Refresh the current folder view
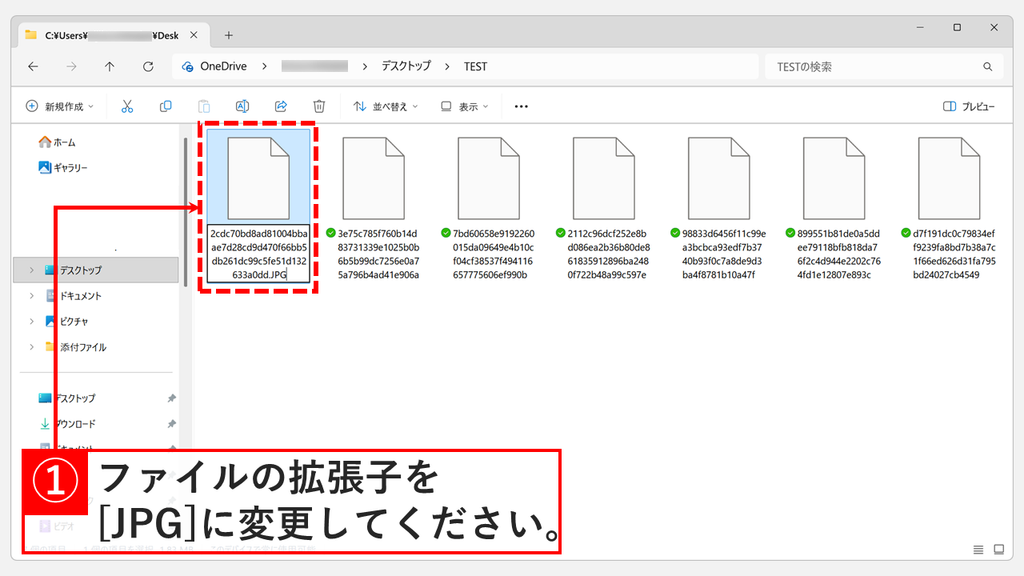1024x576 pixels. pyautogui.click(x=148, y=67)
